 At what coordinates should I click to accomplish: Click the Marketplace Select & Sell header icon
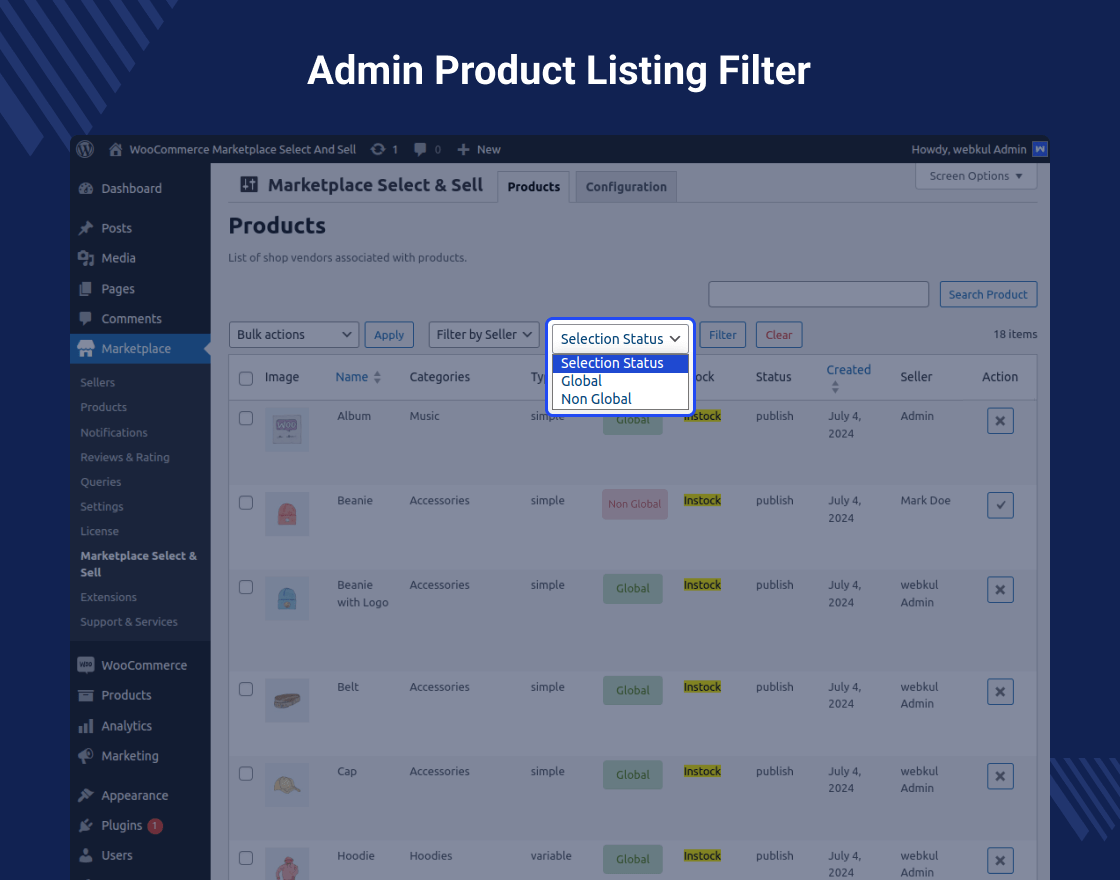pyautogui.click(x=249, y=185)
